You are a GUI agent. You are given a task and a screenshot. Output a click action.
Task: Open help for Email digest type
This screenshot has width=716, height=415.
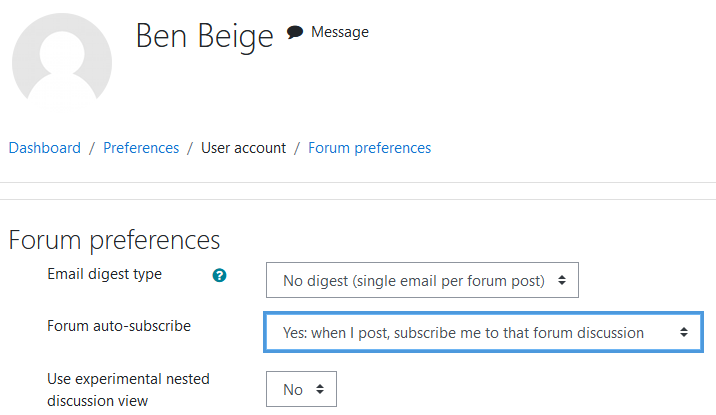219,275
